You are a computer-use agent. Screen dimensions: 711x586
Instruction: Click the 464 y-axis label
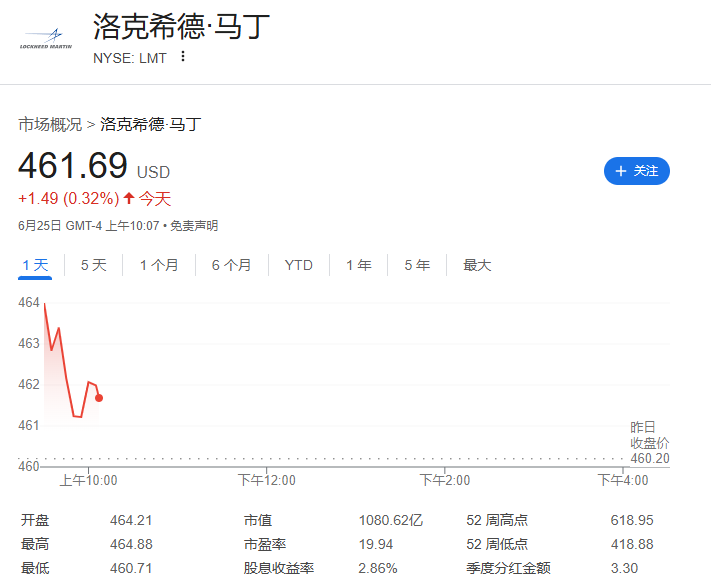click(29, 302)
